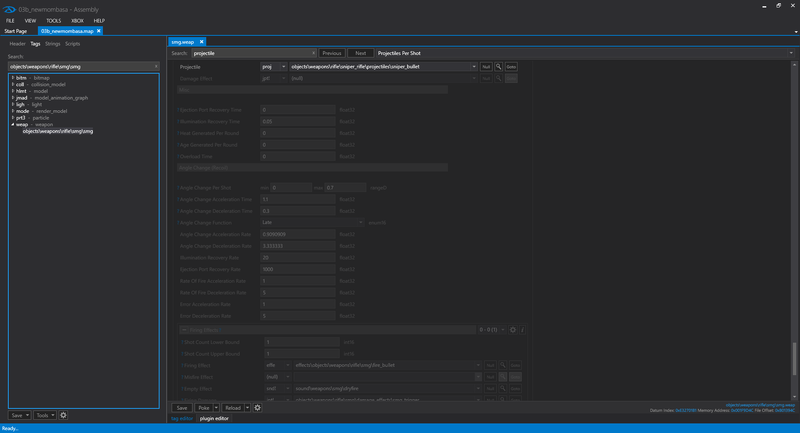Click the Null button for Projectile
This screenshot has width=800, height=433.
click(x=486, y=66)
